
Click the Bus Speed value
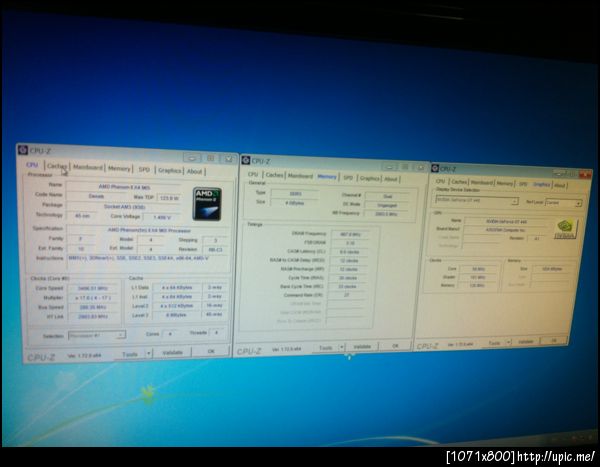[93, 307]
